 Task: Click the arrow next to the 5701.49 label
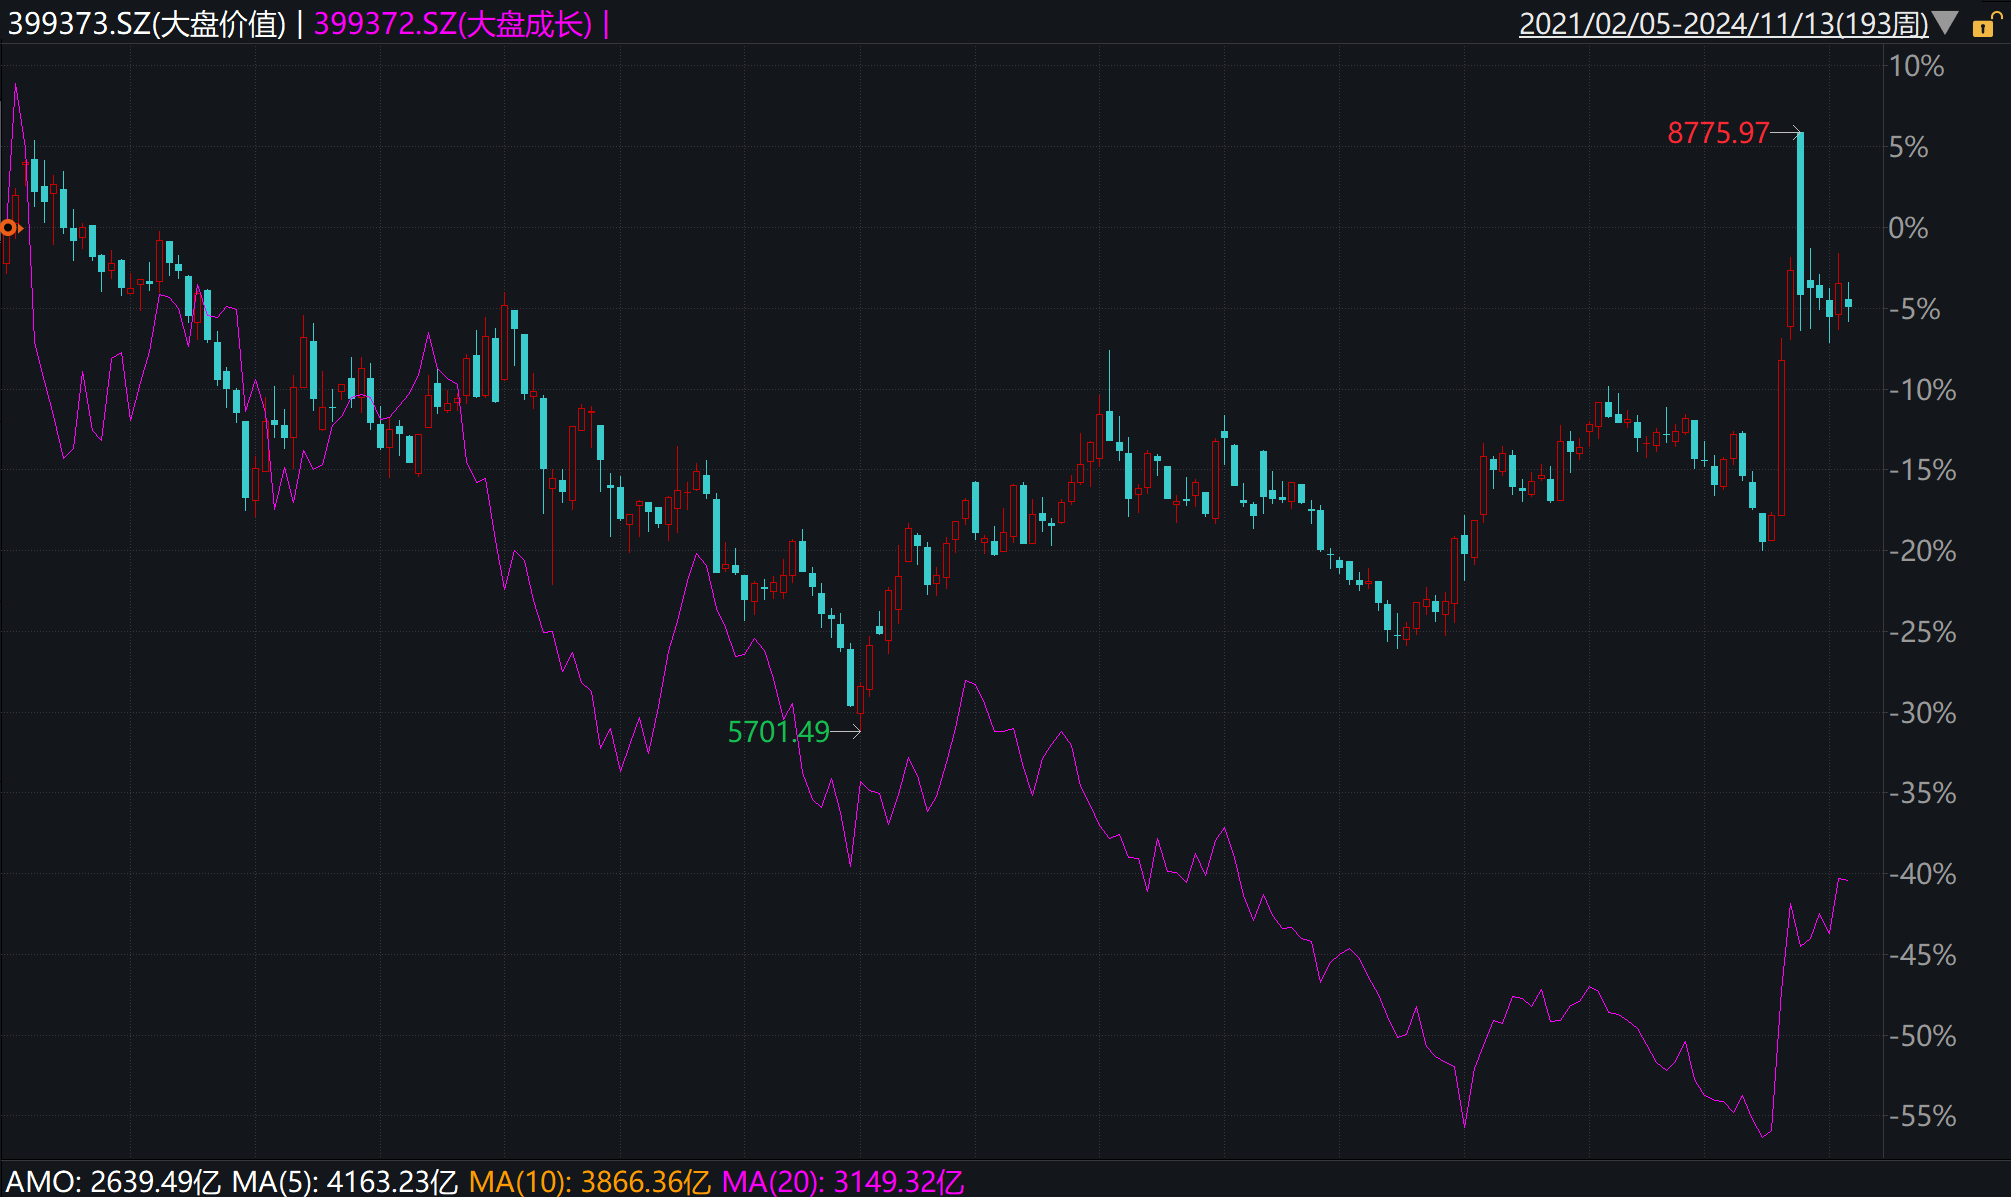point(846,732)
